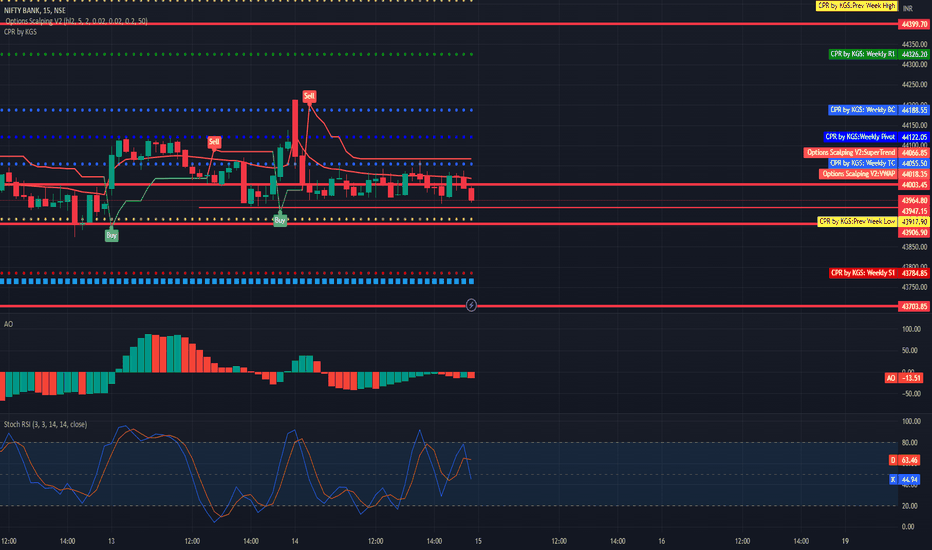Select the CPR by KGS indicator legend

pyautogui.click(x=20, y=32)
